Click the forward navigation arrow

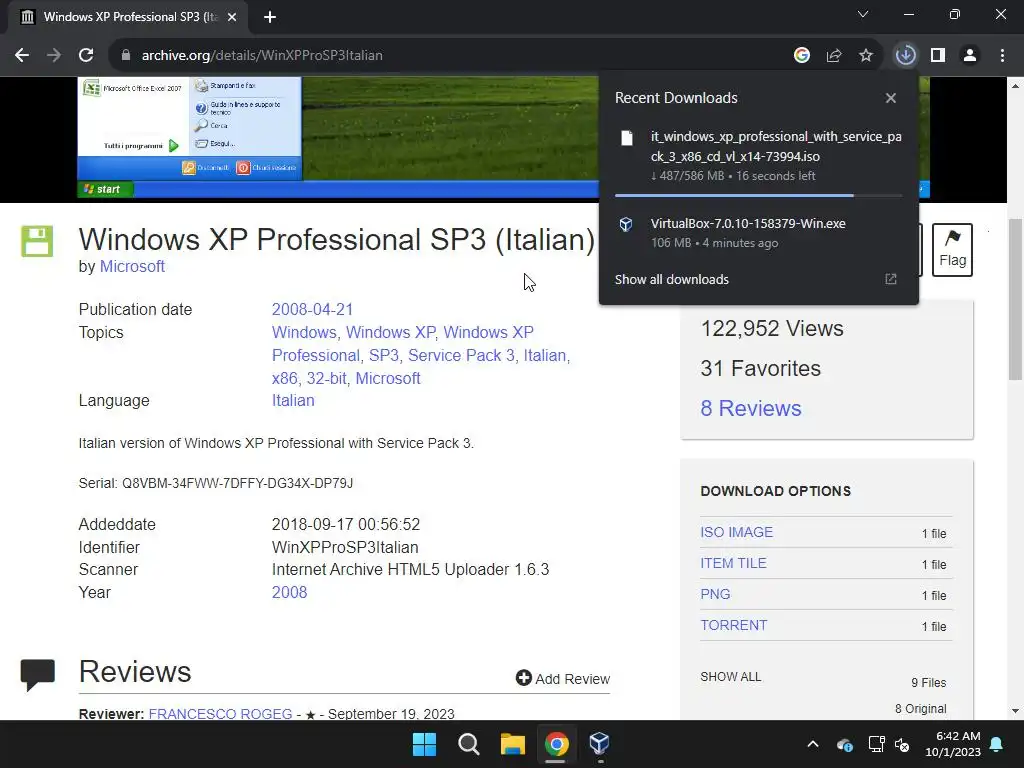(x=54, y=56)
